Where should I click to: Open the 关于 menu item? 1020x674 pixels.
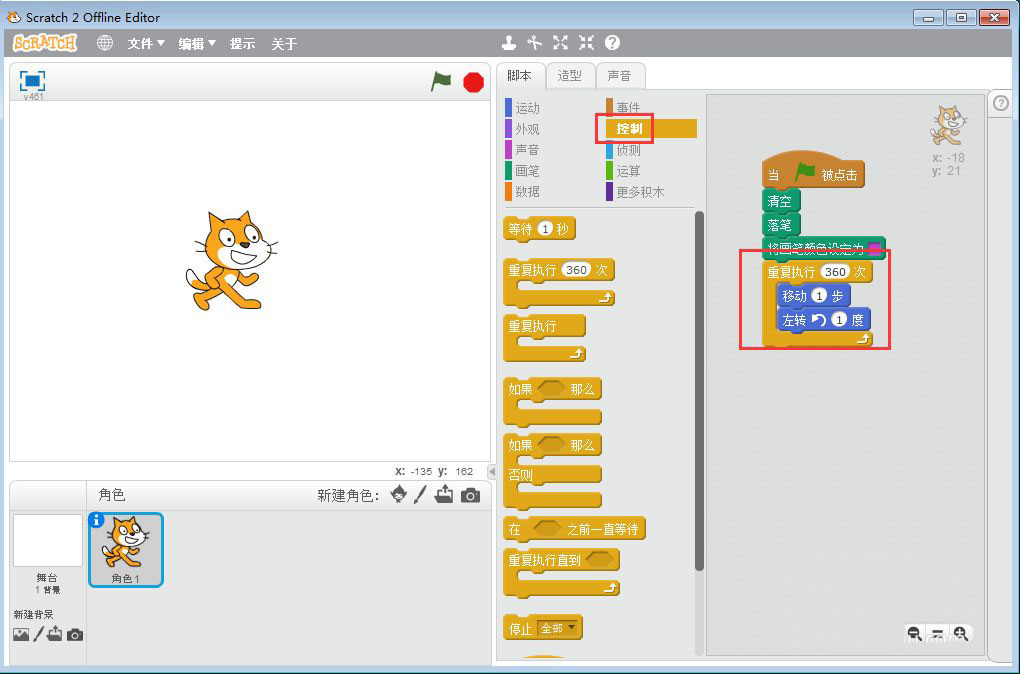coord(284,44)
